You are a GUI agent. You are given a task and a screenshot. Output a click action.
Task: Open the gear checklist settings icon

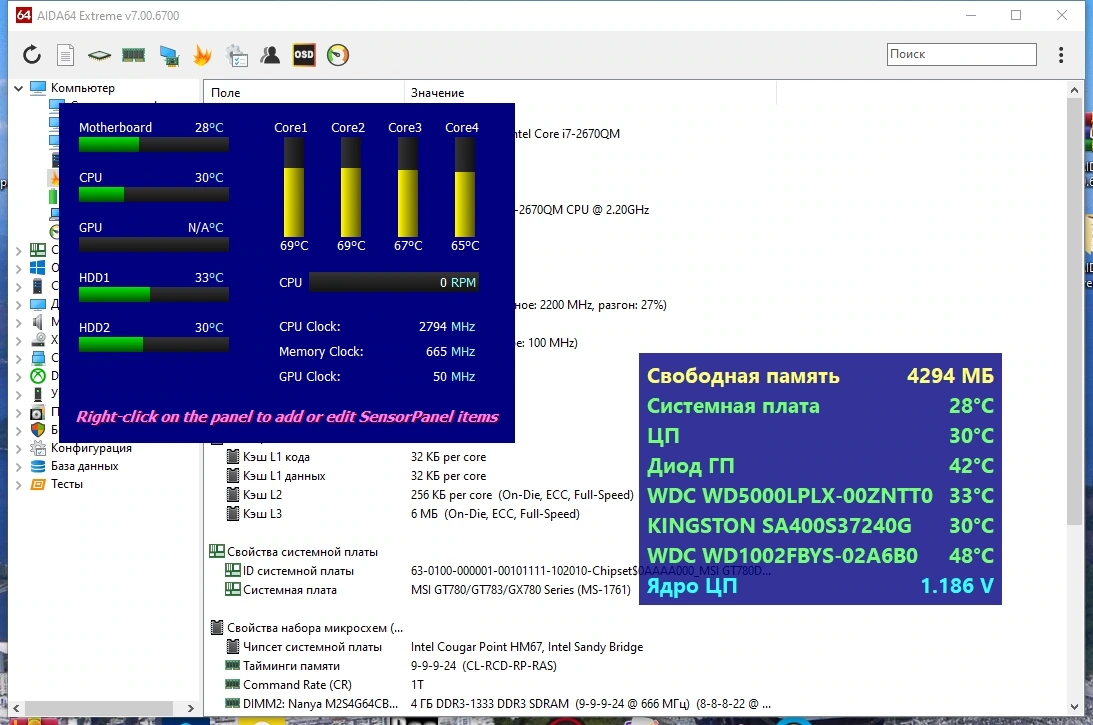237,56
